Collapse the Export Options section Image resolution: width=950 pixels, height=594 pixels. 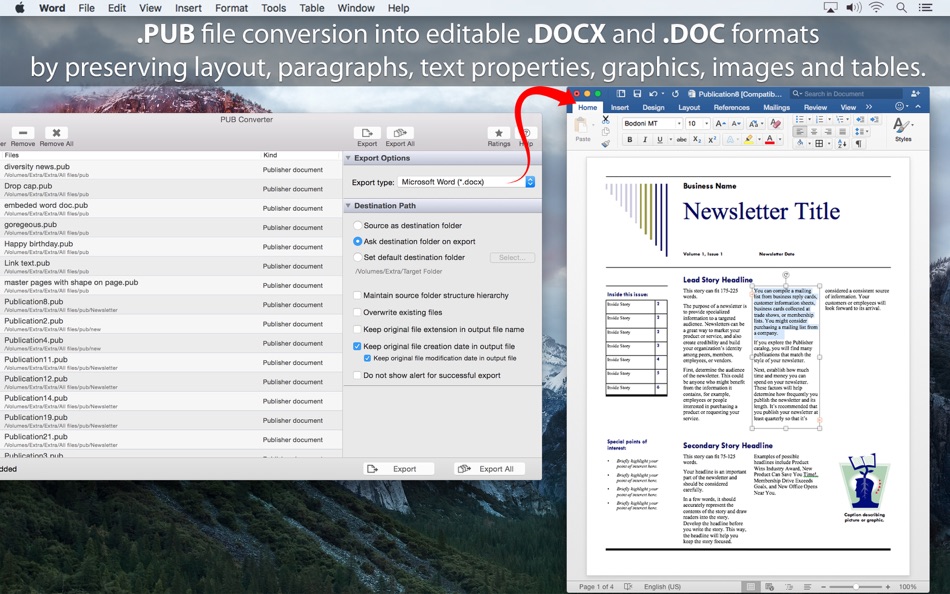(348, 158)
